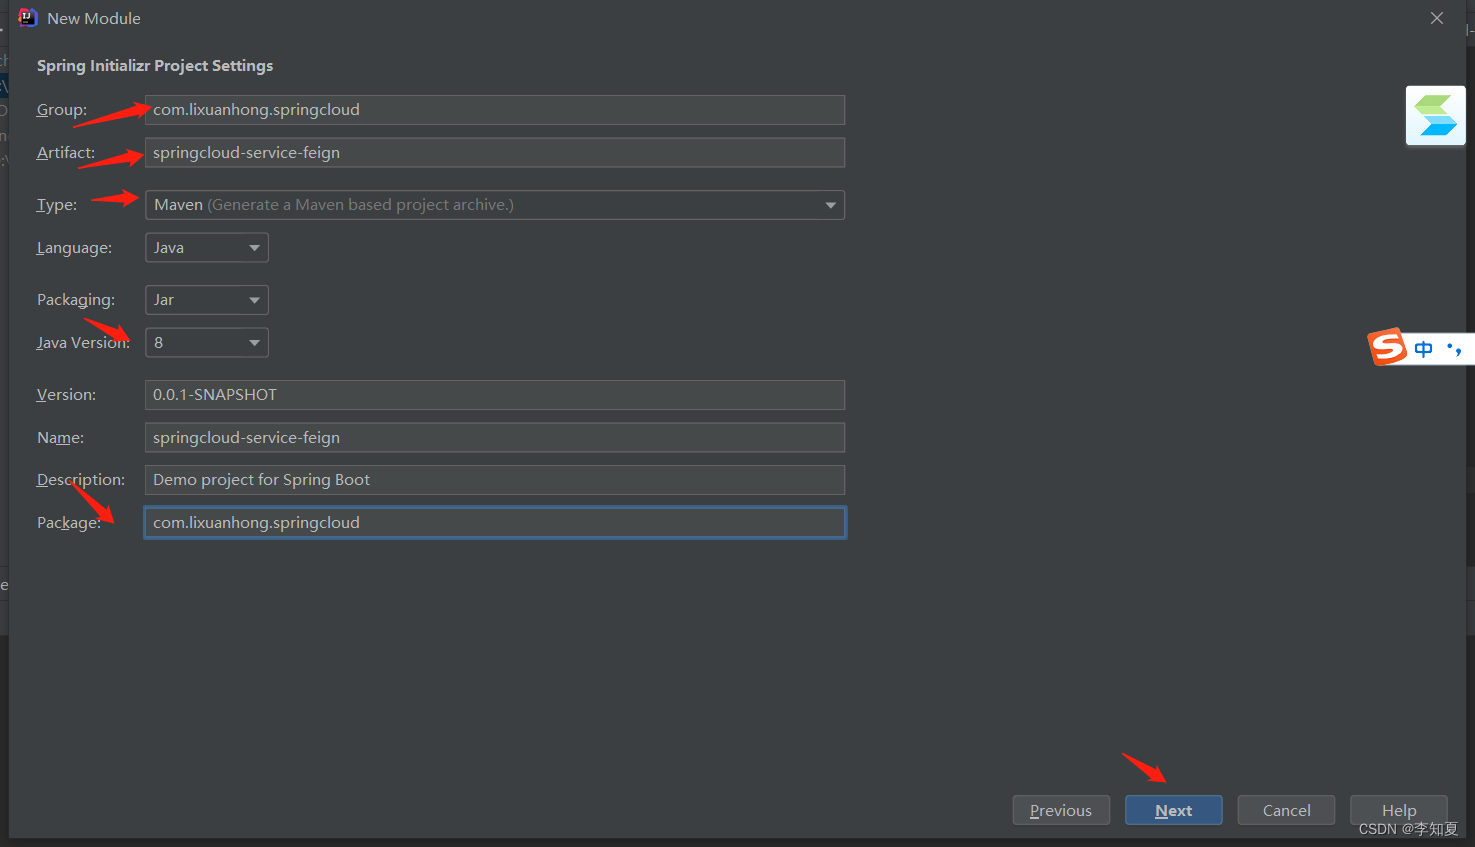This screenshot has height=847, width=1475.
Task: Click the Package input field
Action: click(x=495, y=523)
